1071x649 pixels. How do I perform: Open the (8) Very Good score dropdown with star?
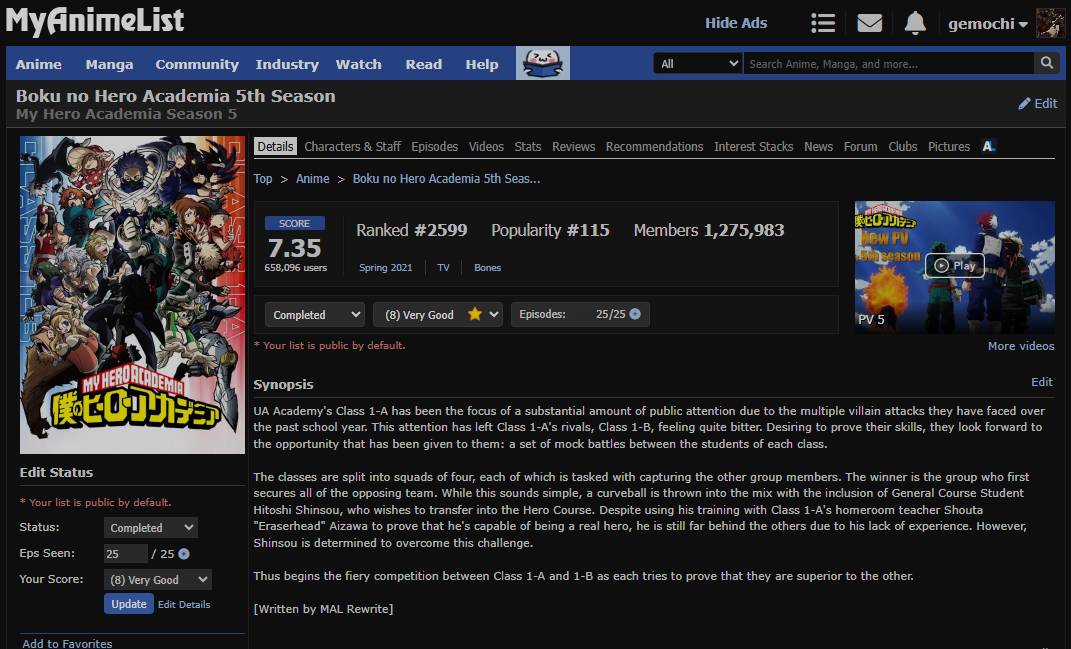[438, 314]
